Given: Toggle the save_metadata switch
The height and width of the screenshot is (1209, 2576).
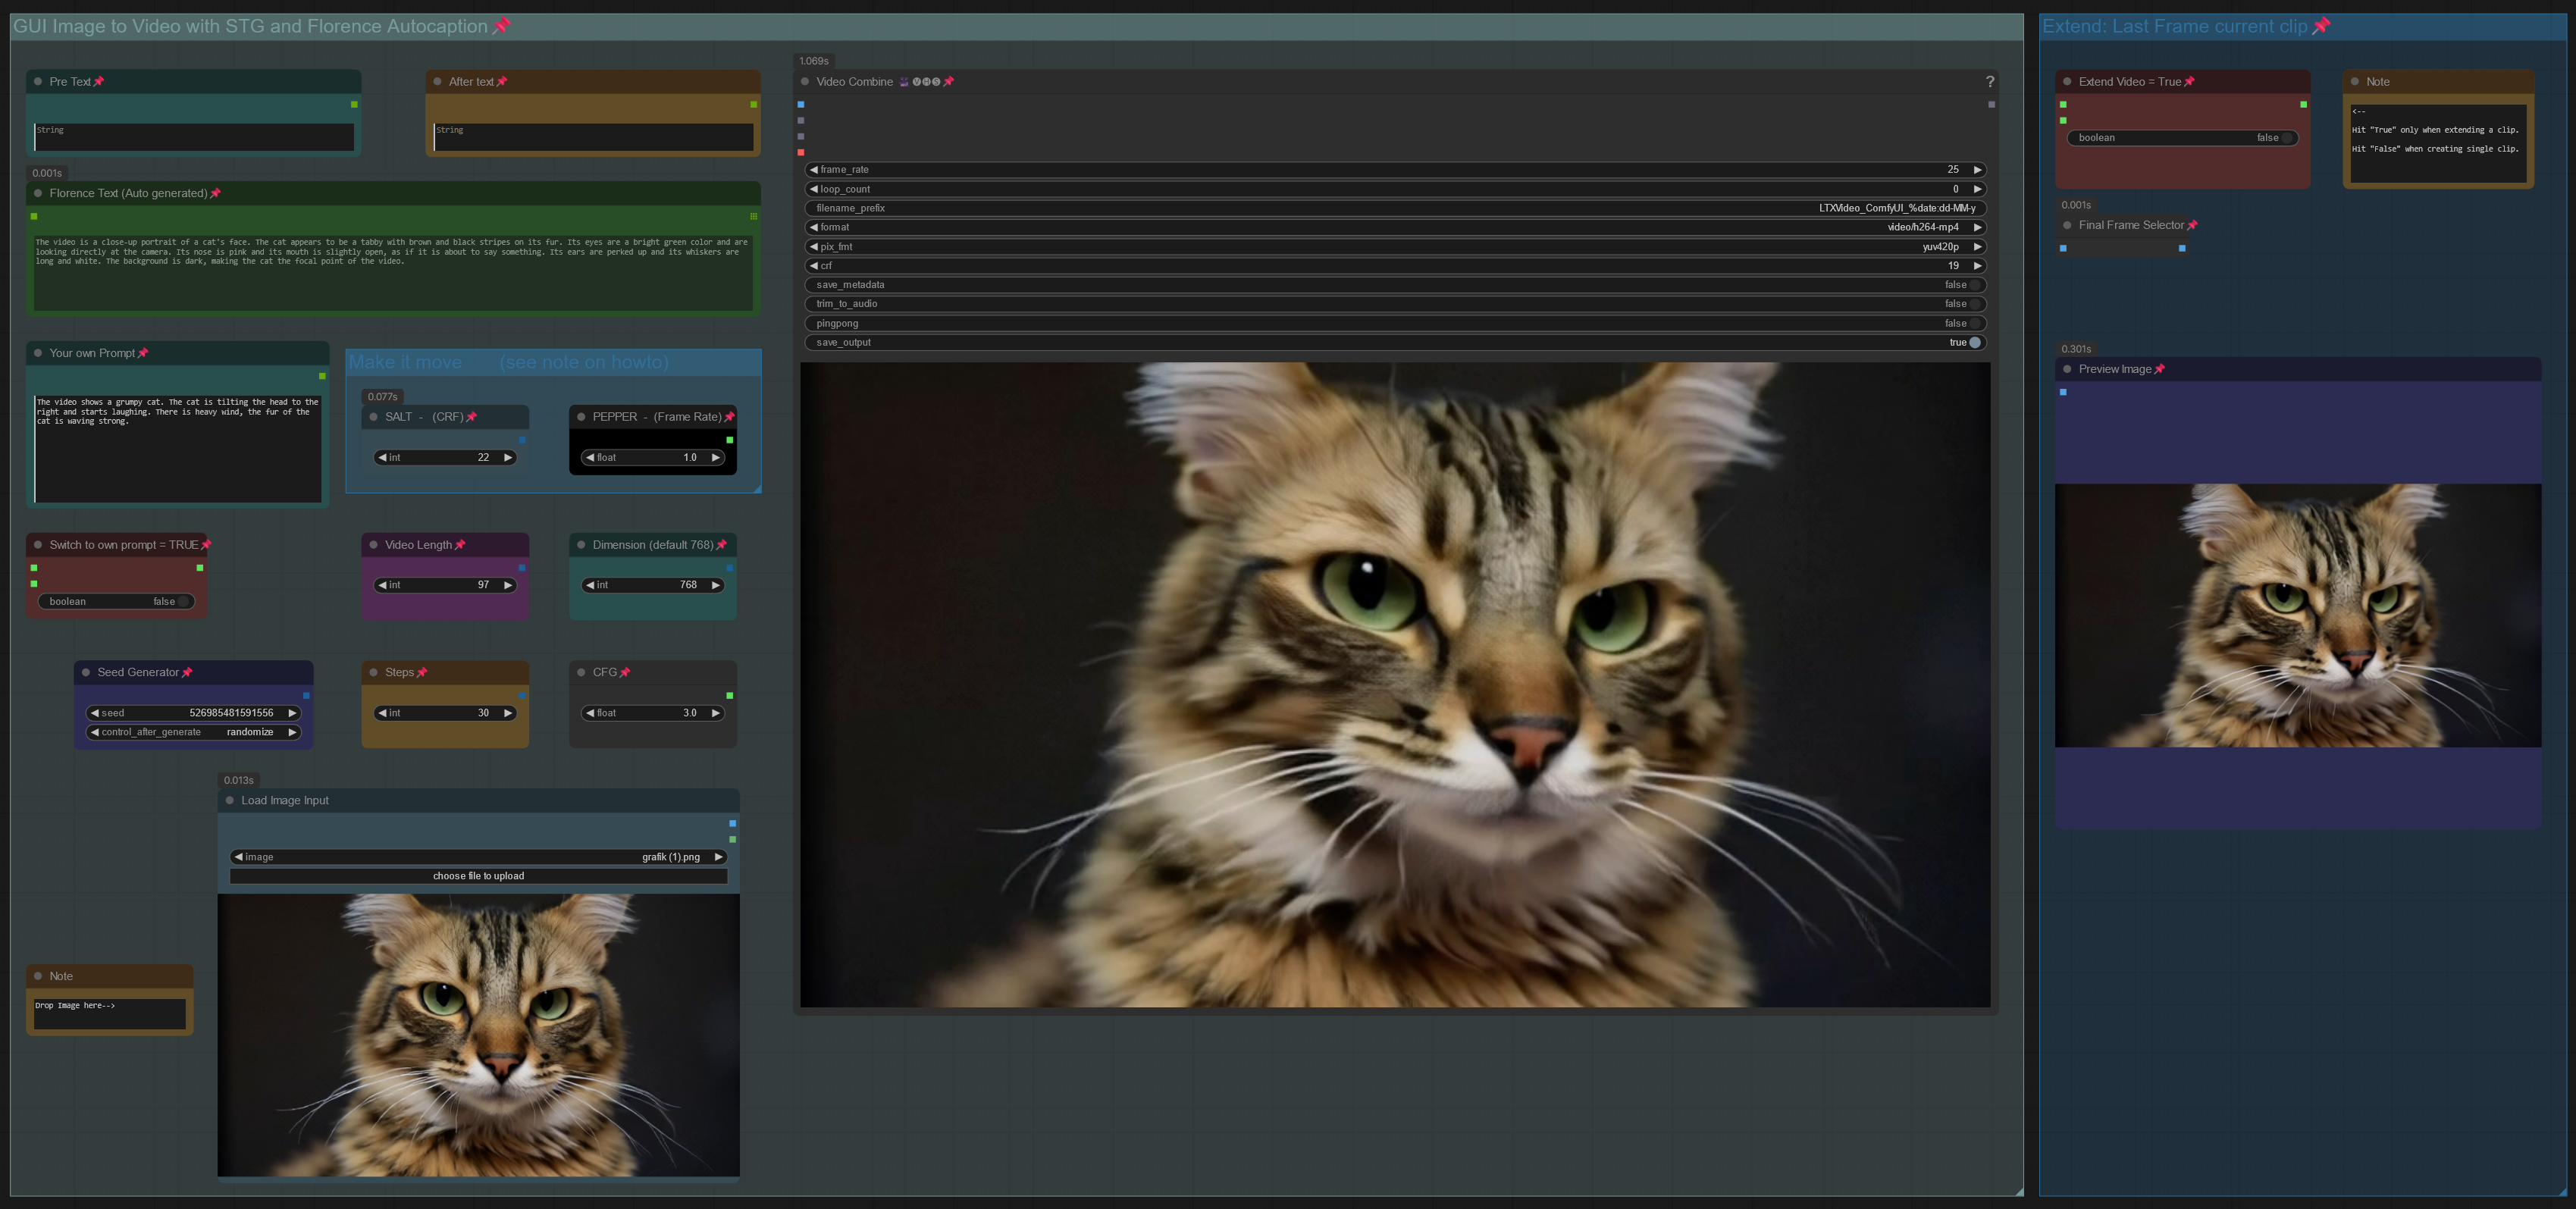Looking at the screenshot, I should (x=1973, y=285).
